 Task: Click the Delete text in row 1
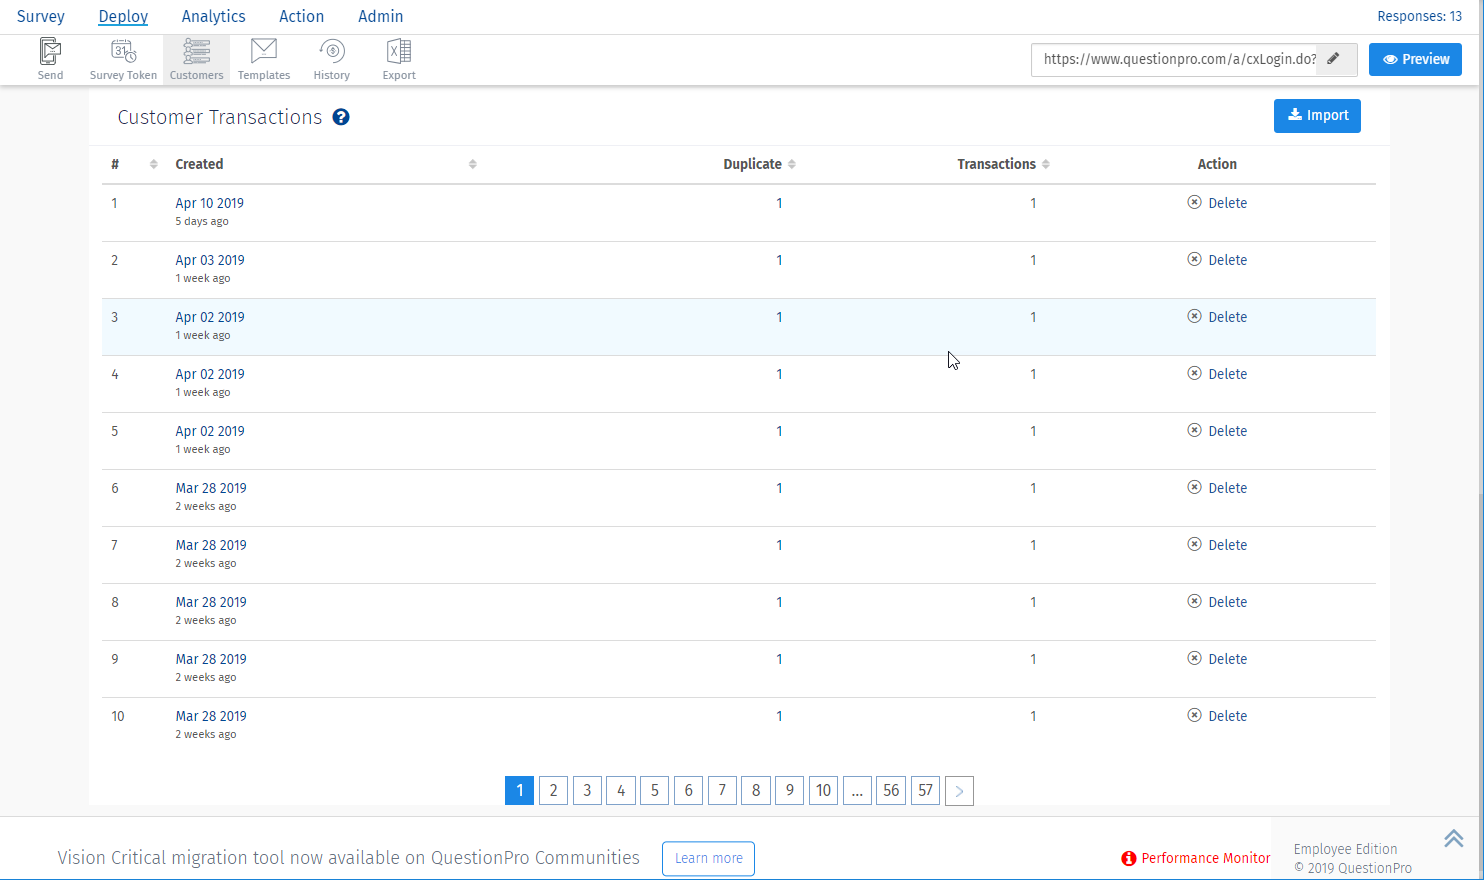tap(1227, 203)
